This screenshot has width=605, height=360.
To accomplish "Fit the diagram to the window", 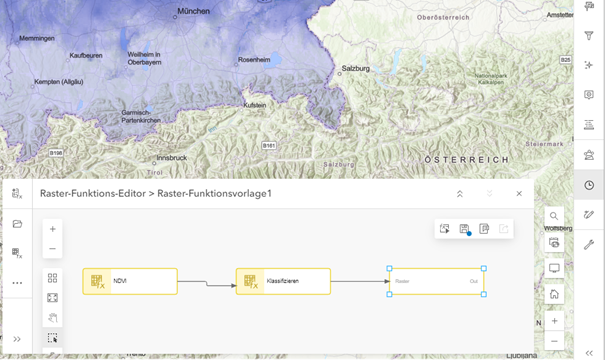I will (52, 297).
